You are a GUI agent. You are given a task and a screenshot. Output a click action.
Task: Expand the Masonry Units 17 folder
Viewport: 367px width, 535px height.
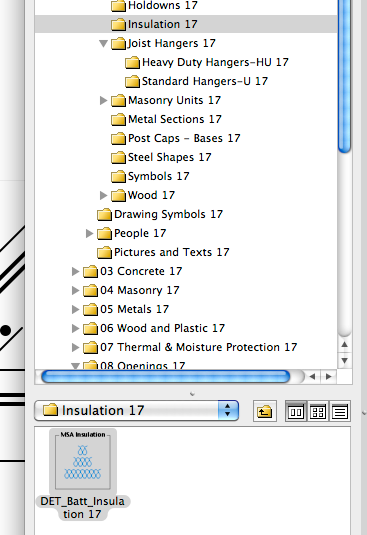click(x=103, y=100)
